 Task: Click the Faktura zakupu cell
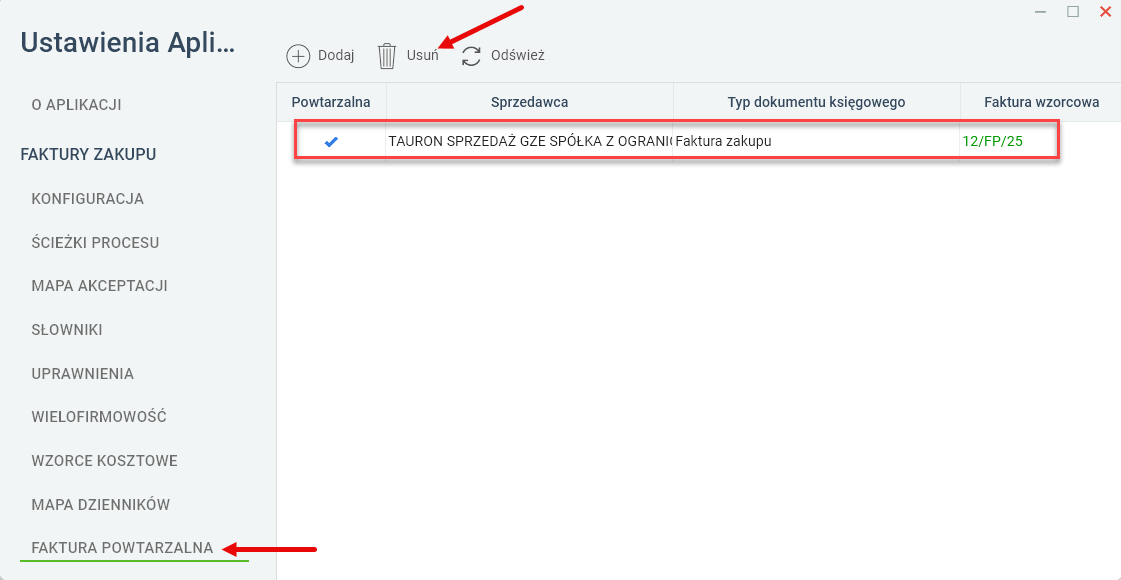click(816, 142)
